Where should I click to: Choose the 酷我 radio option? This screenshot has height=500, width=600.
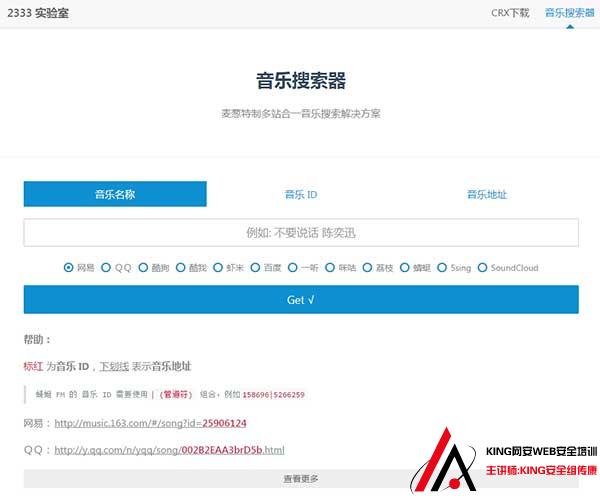click(181, 267)
